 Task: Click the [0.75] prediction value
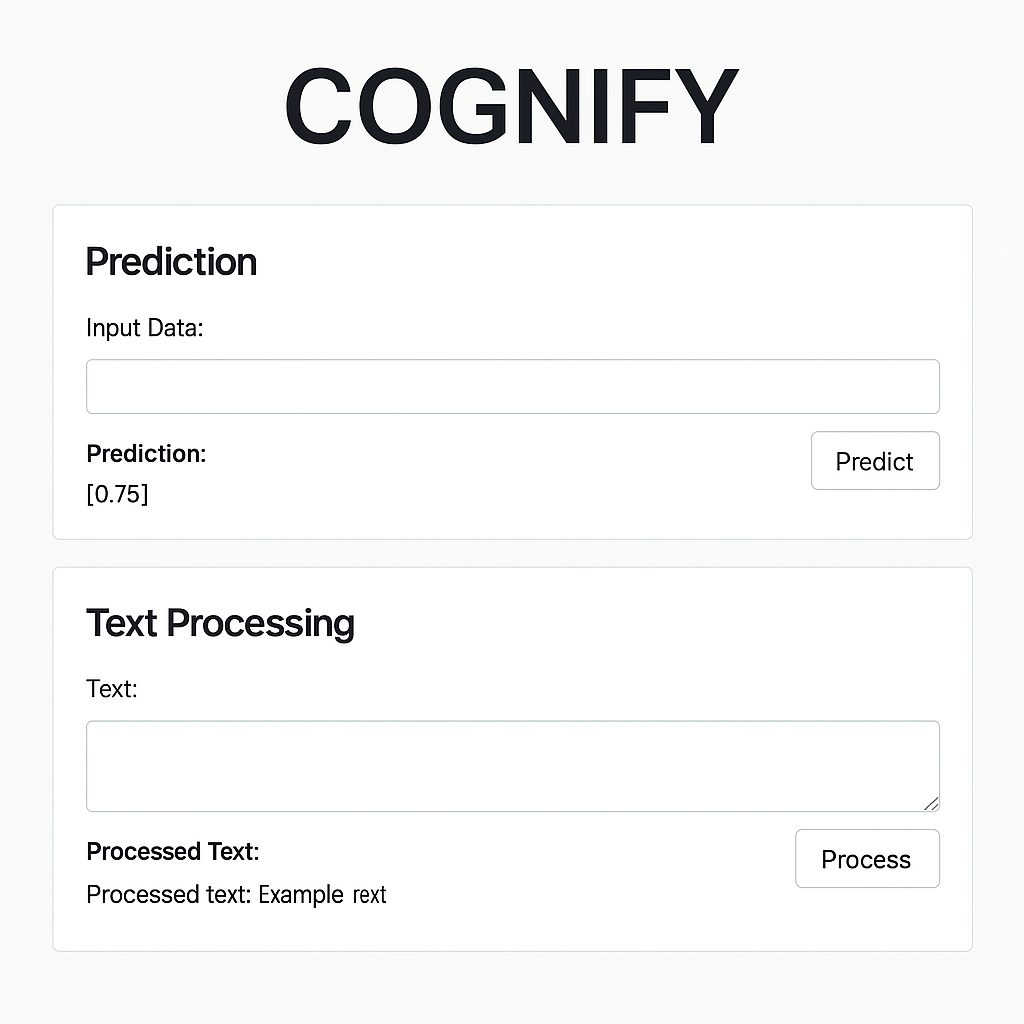click(118, 494)
